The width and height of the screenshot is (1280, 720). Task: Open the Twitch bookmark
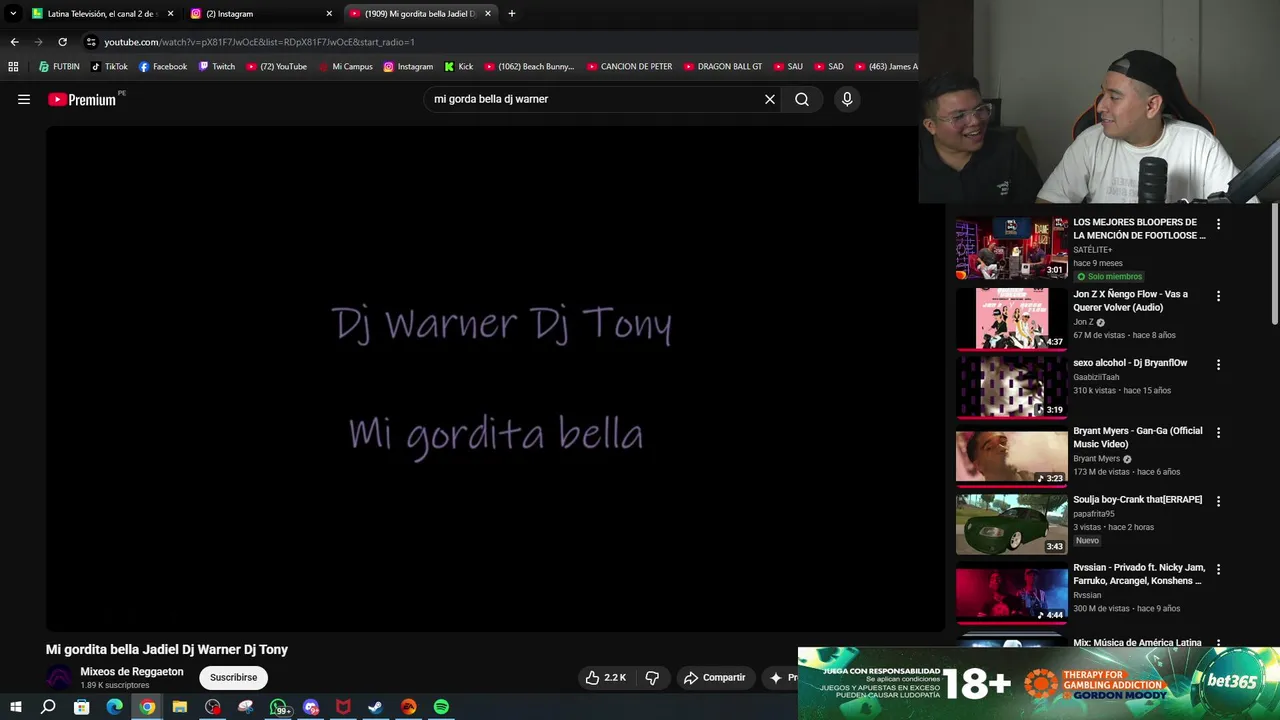(217, 67)
